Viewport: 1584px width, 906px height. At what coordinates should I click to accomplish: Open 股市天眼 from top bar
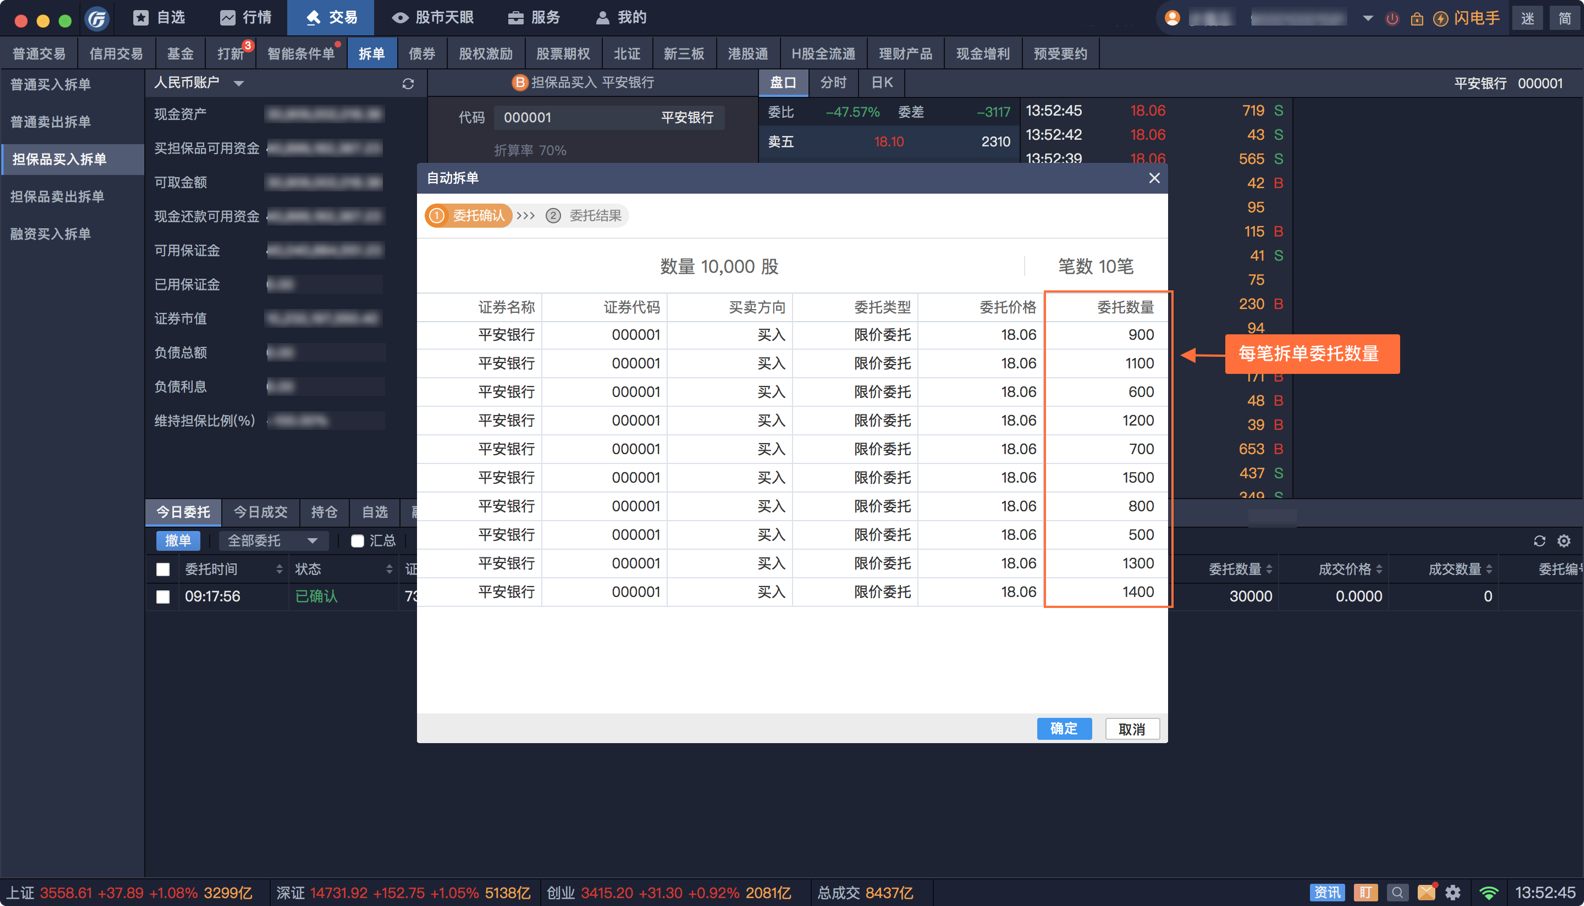point(433,18)
